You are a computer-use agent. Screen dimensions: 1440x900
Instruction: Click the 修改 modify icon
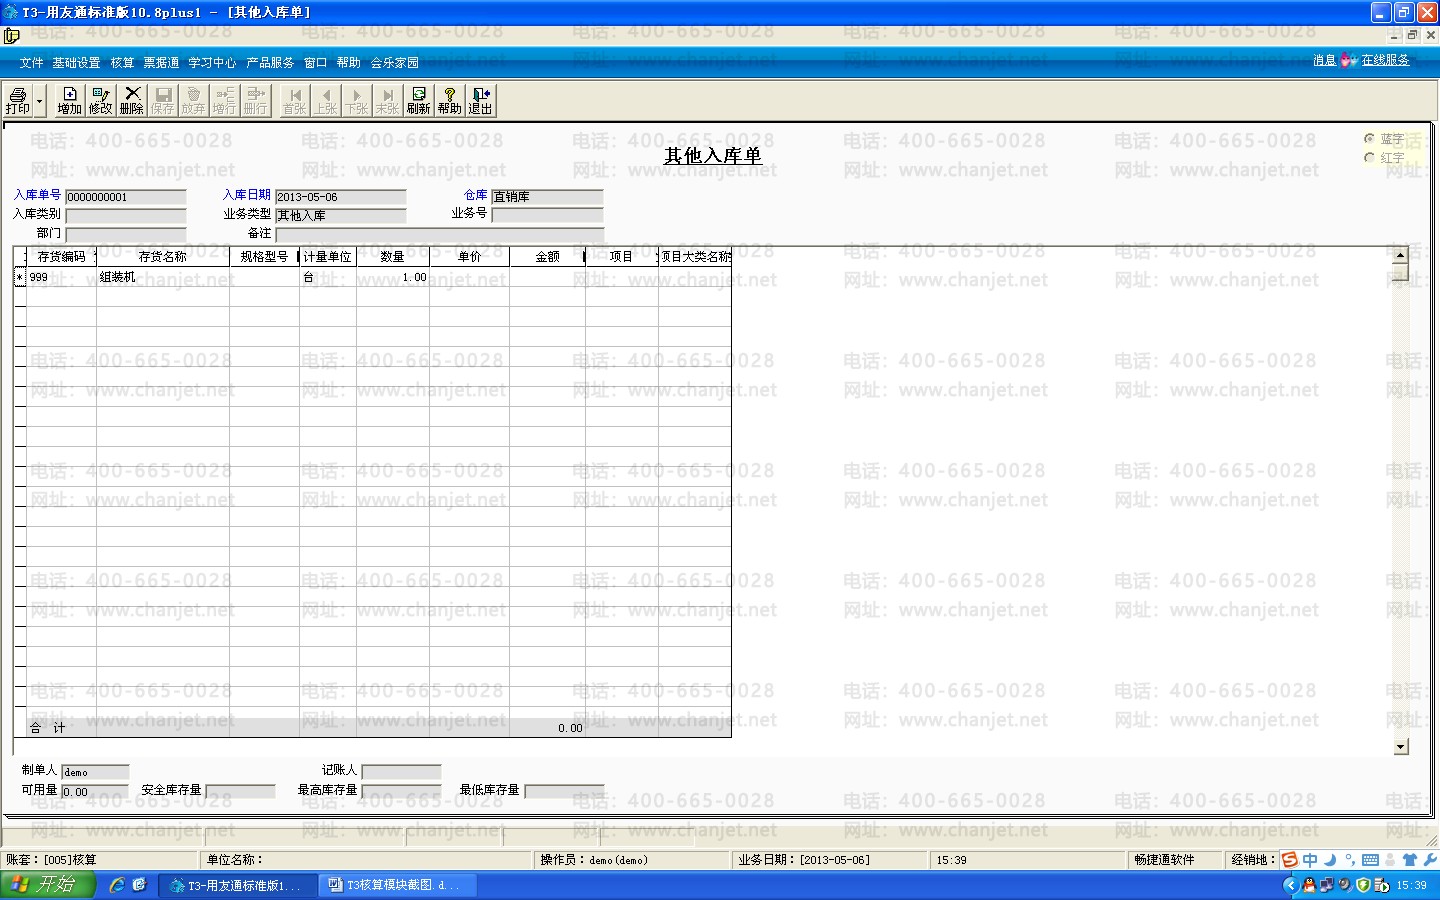pyautogui.click(x=100, y=101)
